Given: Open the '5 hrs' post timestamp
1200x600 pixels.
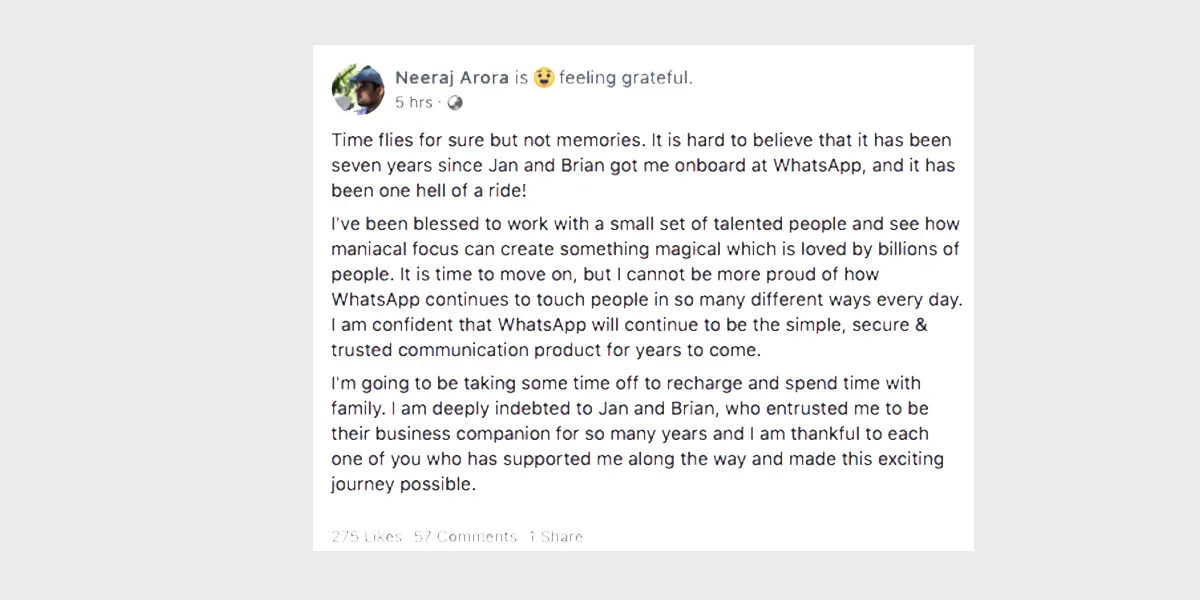Looking at the screenshot, I should pyautogui.click(x=414, y=102).
